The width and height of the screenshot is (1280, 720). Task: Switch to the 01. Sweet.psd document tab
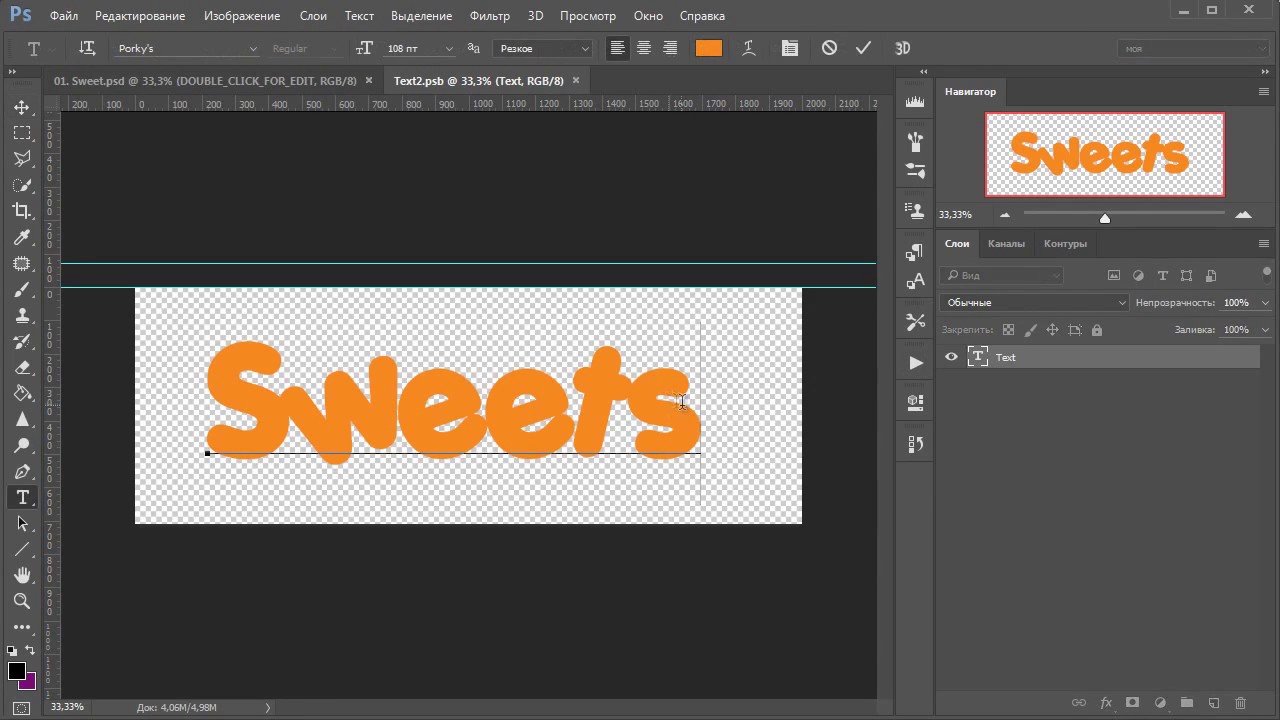click(205, 80)
